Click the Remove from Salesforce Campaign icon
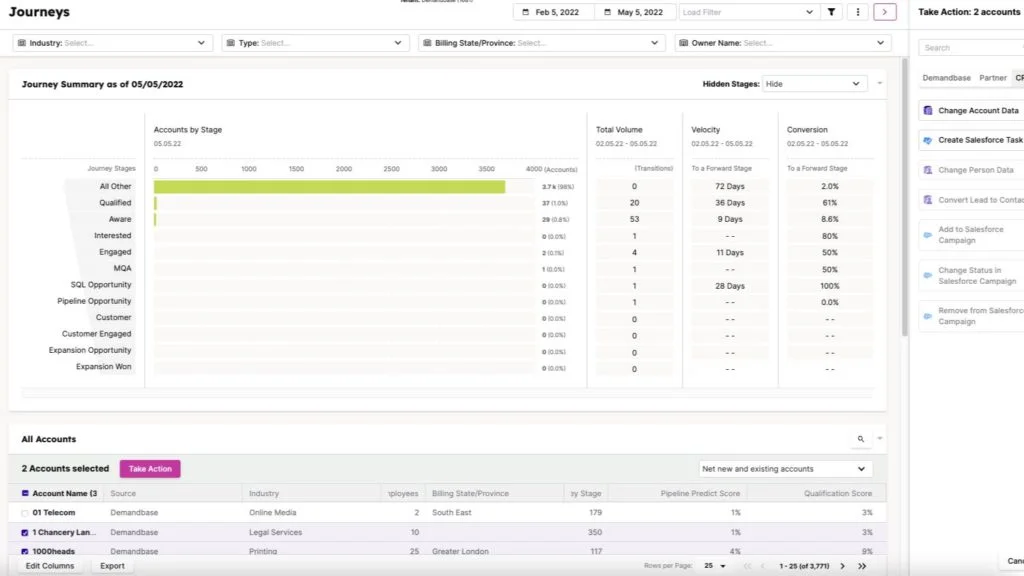 point(928,316)
